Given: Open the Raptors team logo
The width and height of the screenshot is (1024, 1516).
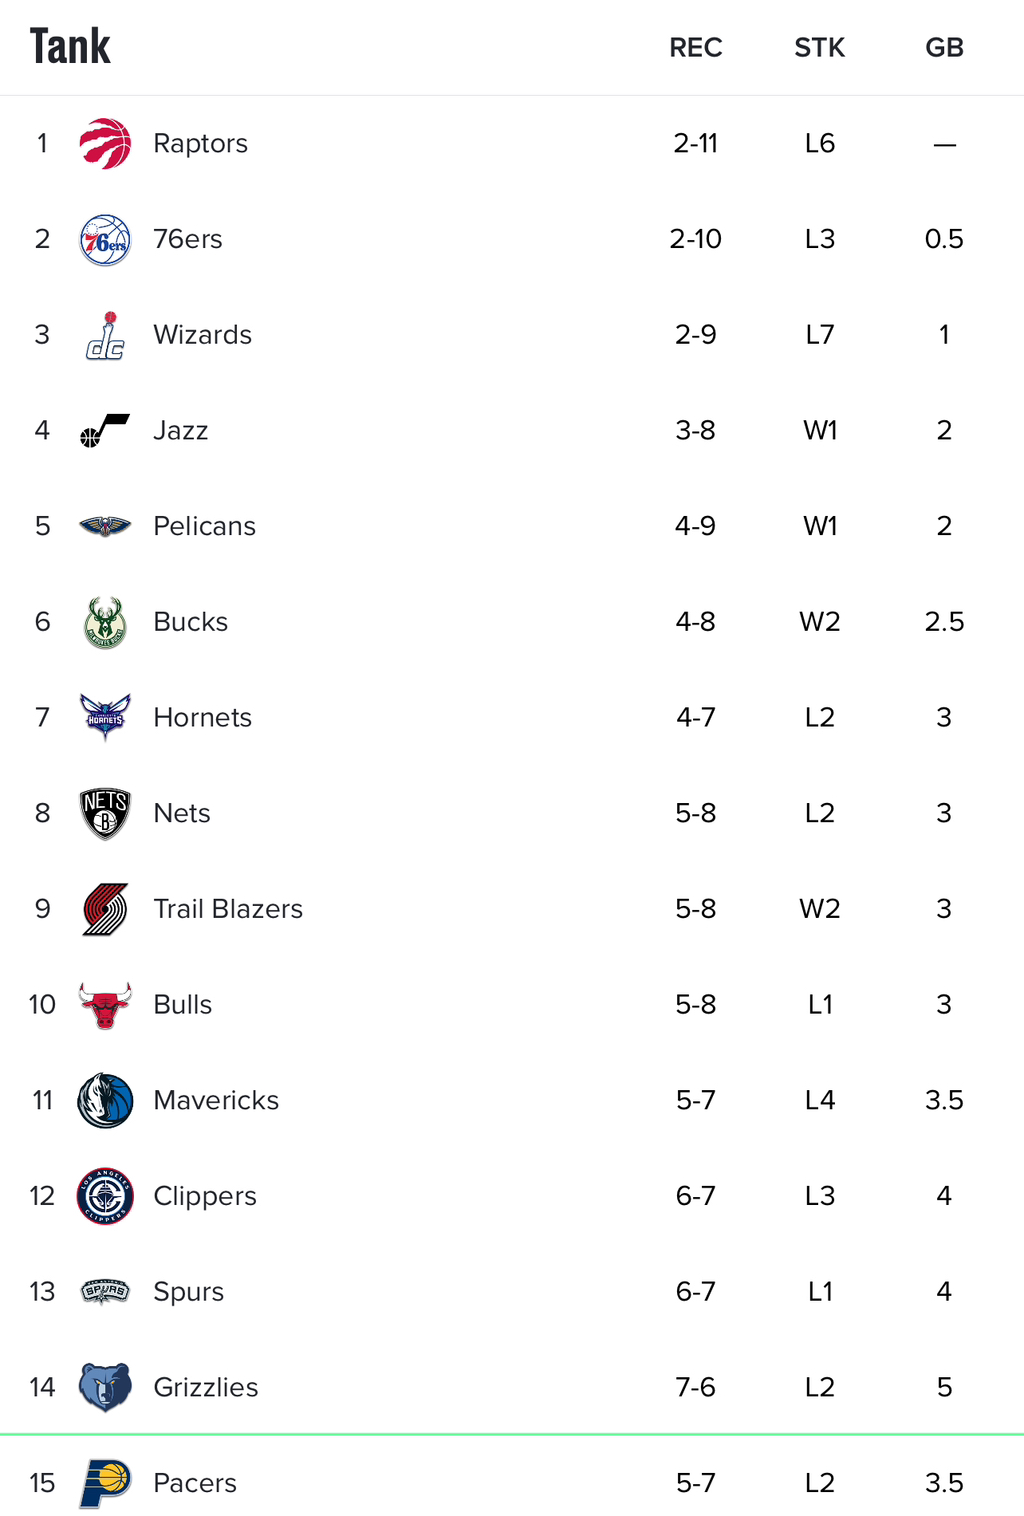Looking at the screenshot, I should [x=105, y=143].
